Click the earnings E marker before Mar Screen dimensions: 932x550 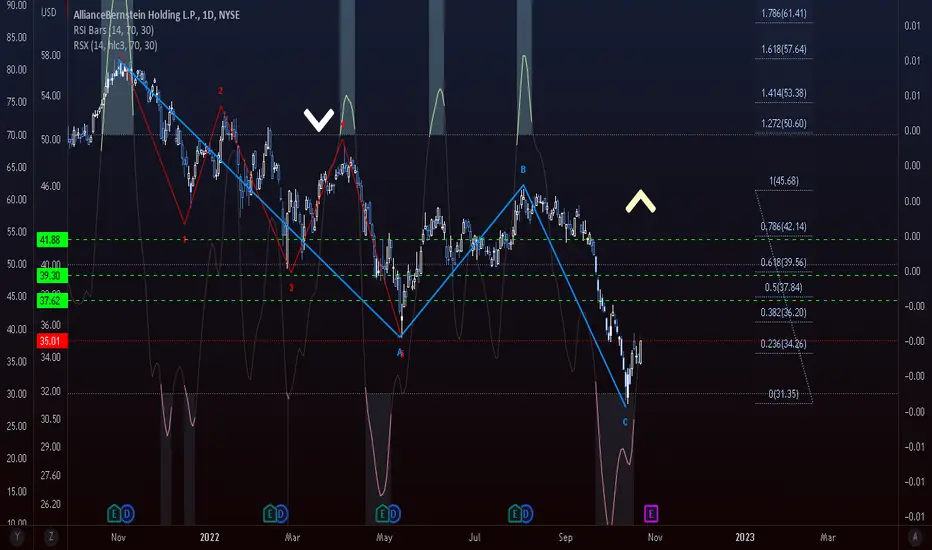point(270,513)
